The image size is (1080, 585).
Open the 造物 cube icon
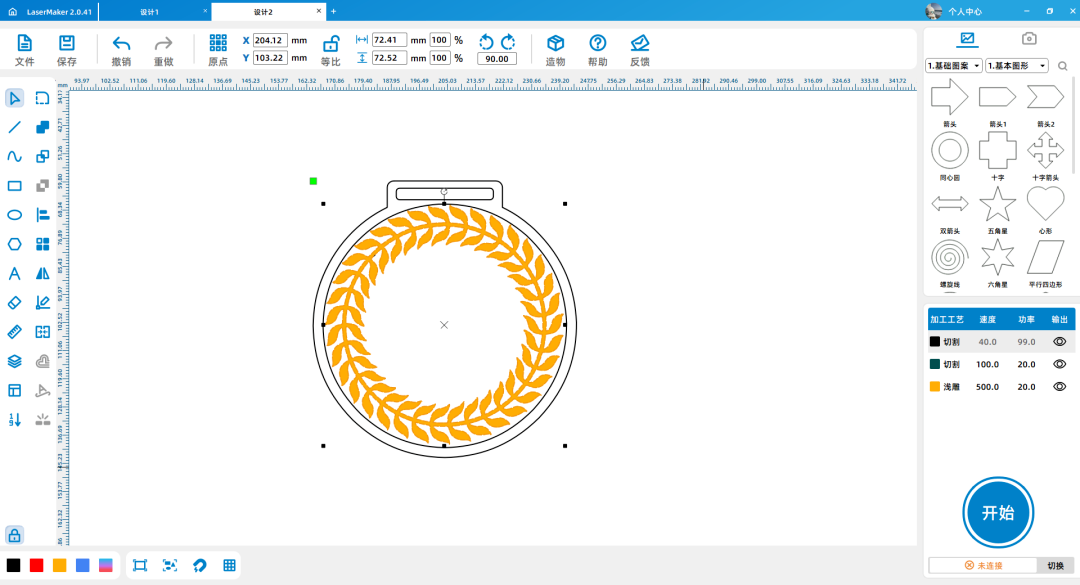(555, 43)
